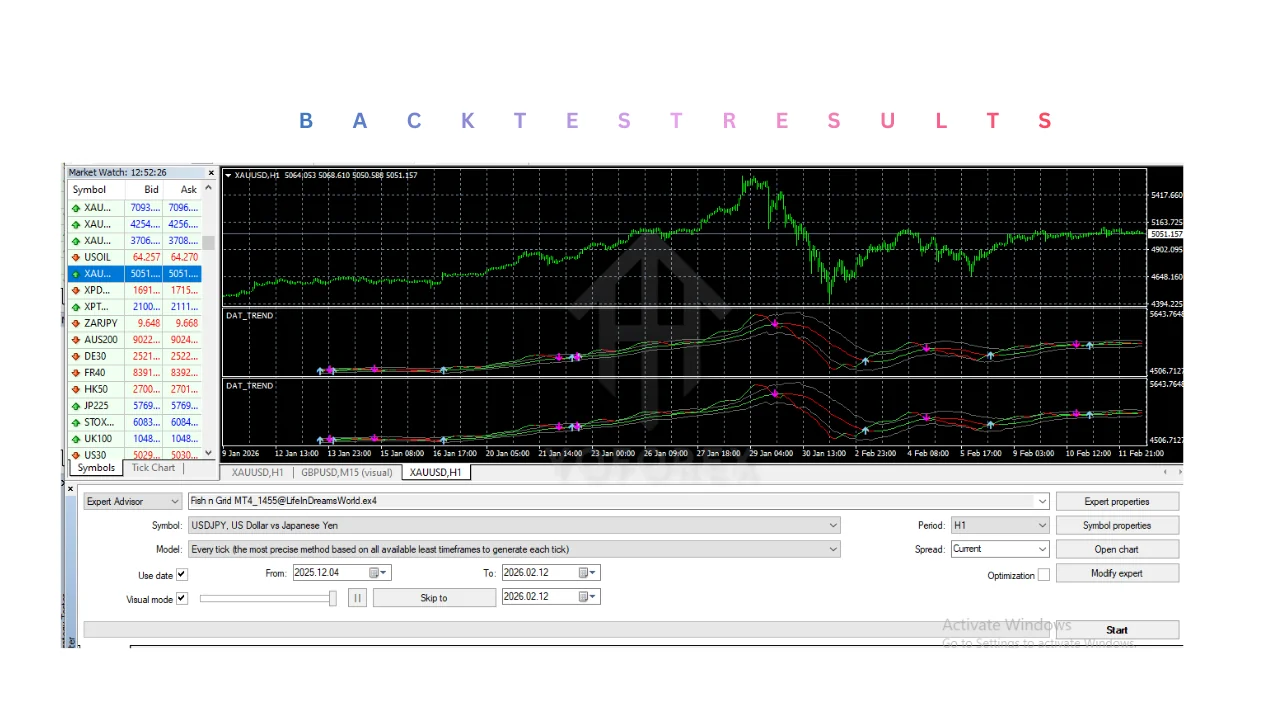Image resolution: width=1280 pixels, height=720 pixels.
Task: Close the Strategy Tester panel
Action: pyautogui.click(x=70, y=489)
